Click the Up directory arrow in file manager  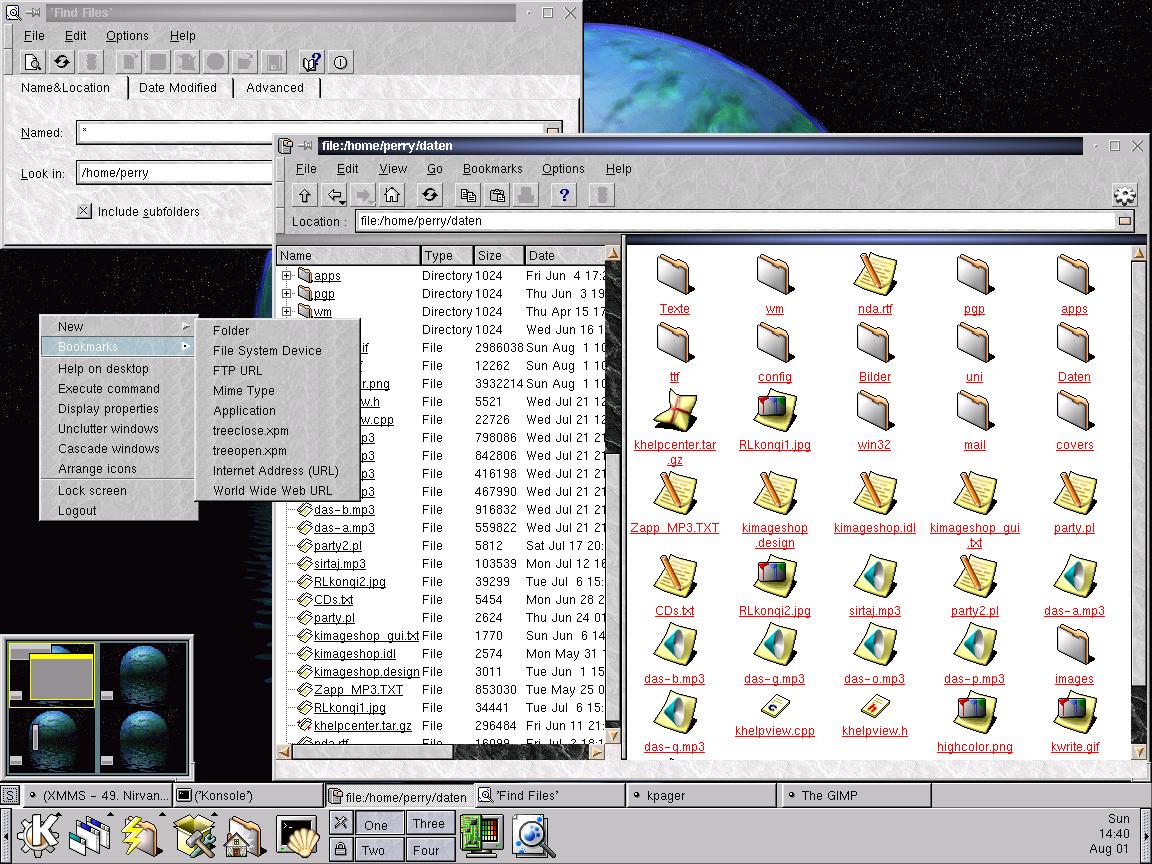305,195
